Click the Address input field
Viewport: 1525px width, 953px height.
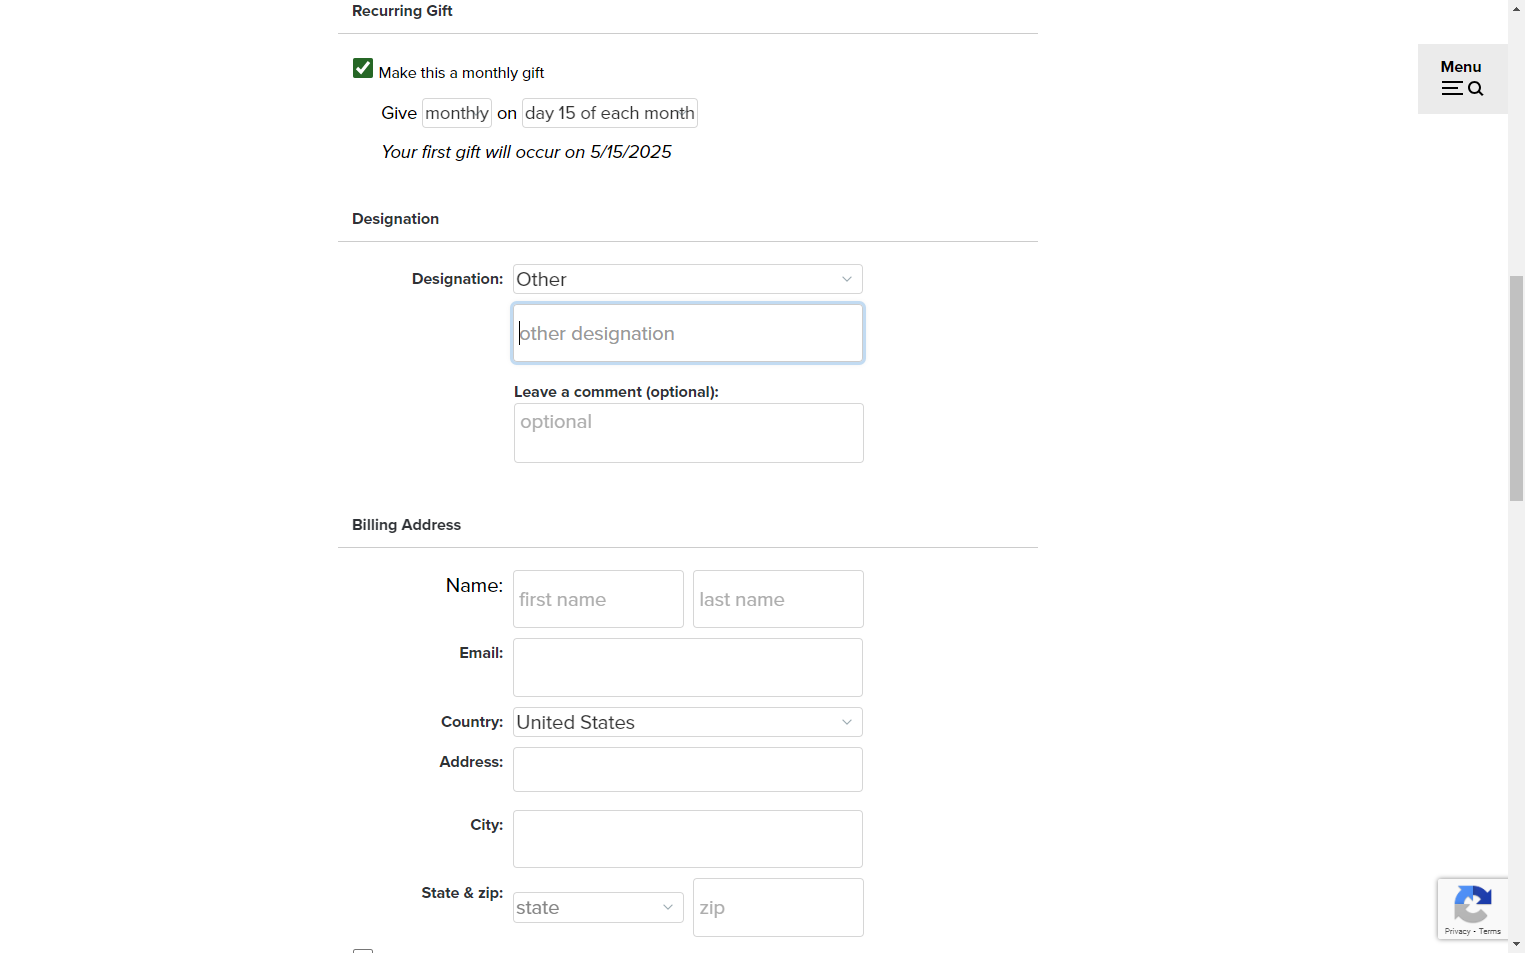pyautogui.click(x=688, y=769)
